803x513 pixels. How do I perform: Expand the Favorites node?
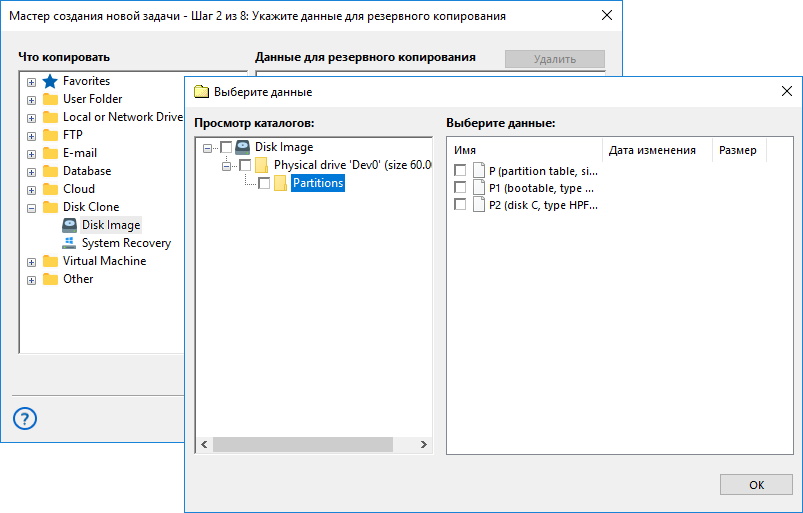(x=31, y=82)
